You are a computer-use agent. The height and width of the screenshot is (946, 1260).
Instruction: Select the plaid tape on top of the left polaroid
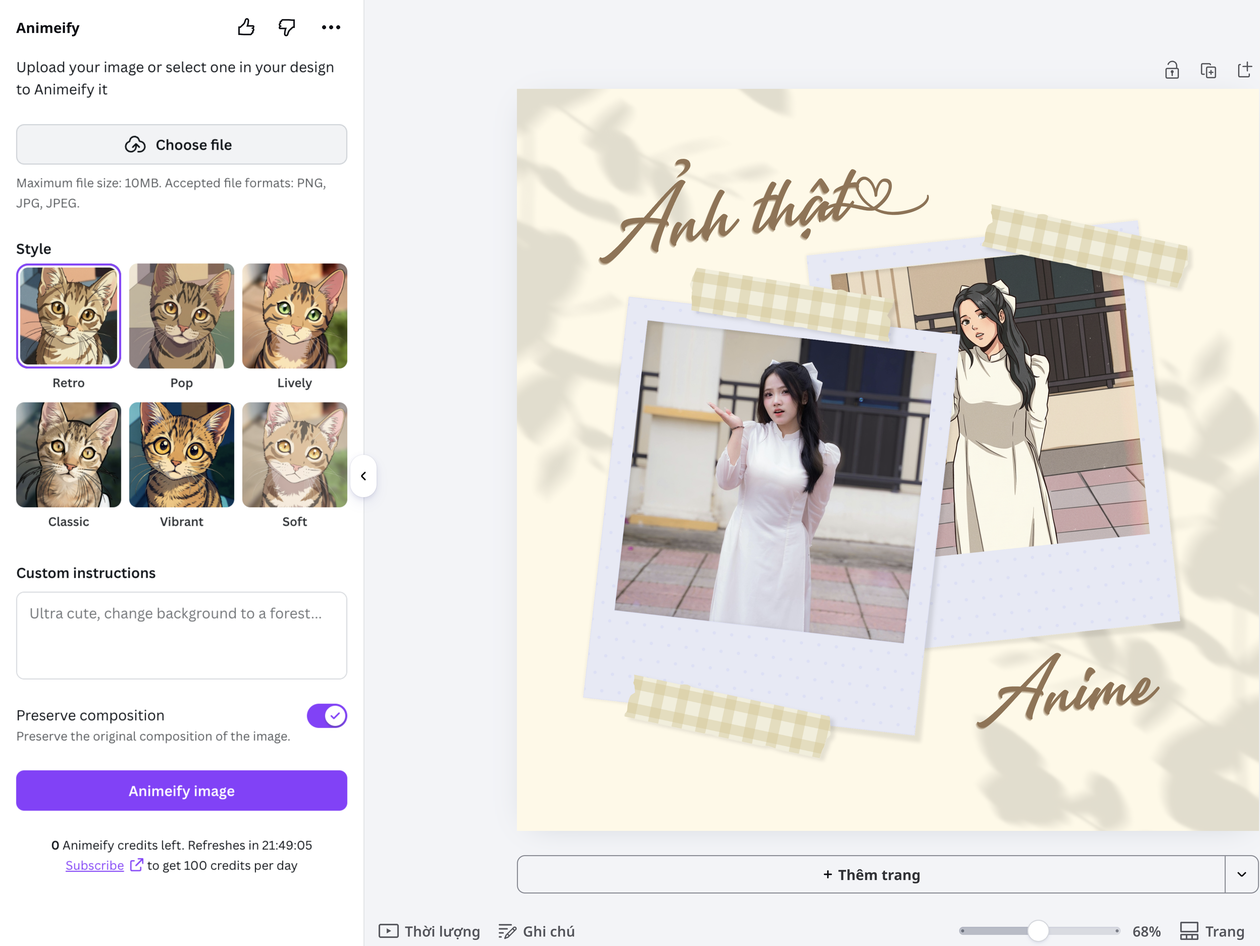point(792,303)
